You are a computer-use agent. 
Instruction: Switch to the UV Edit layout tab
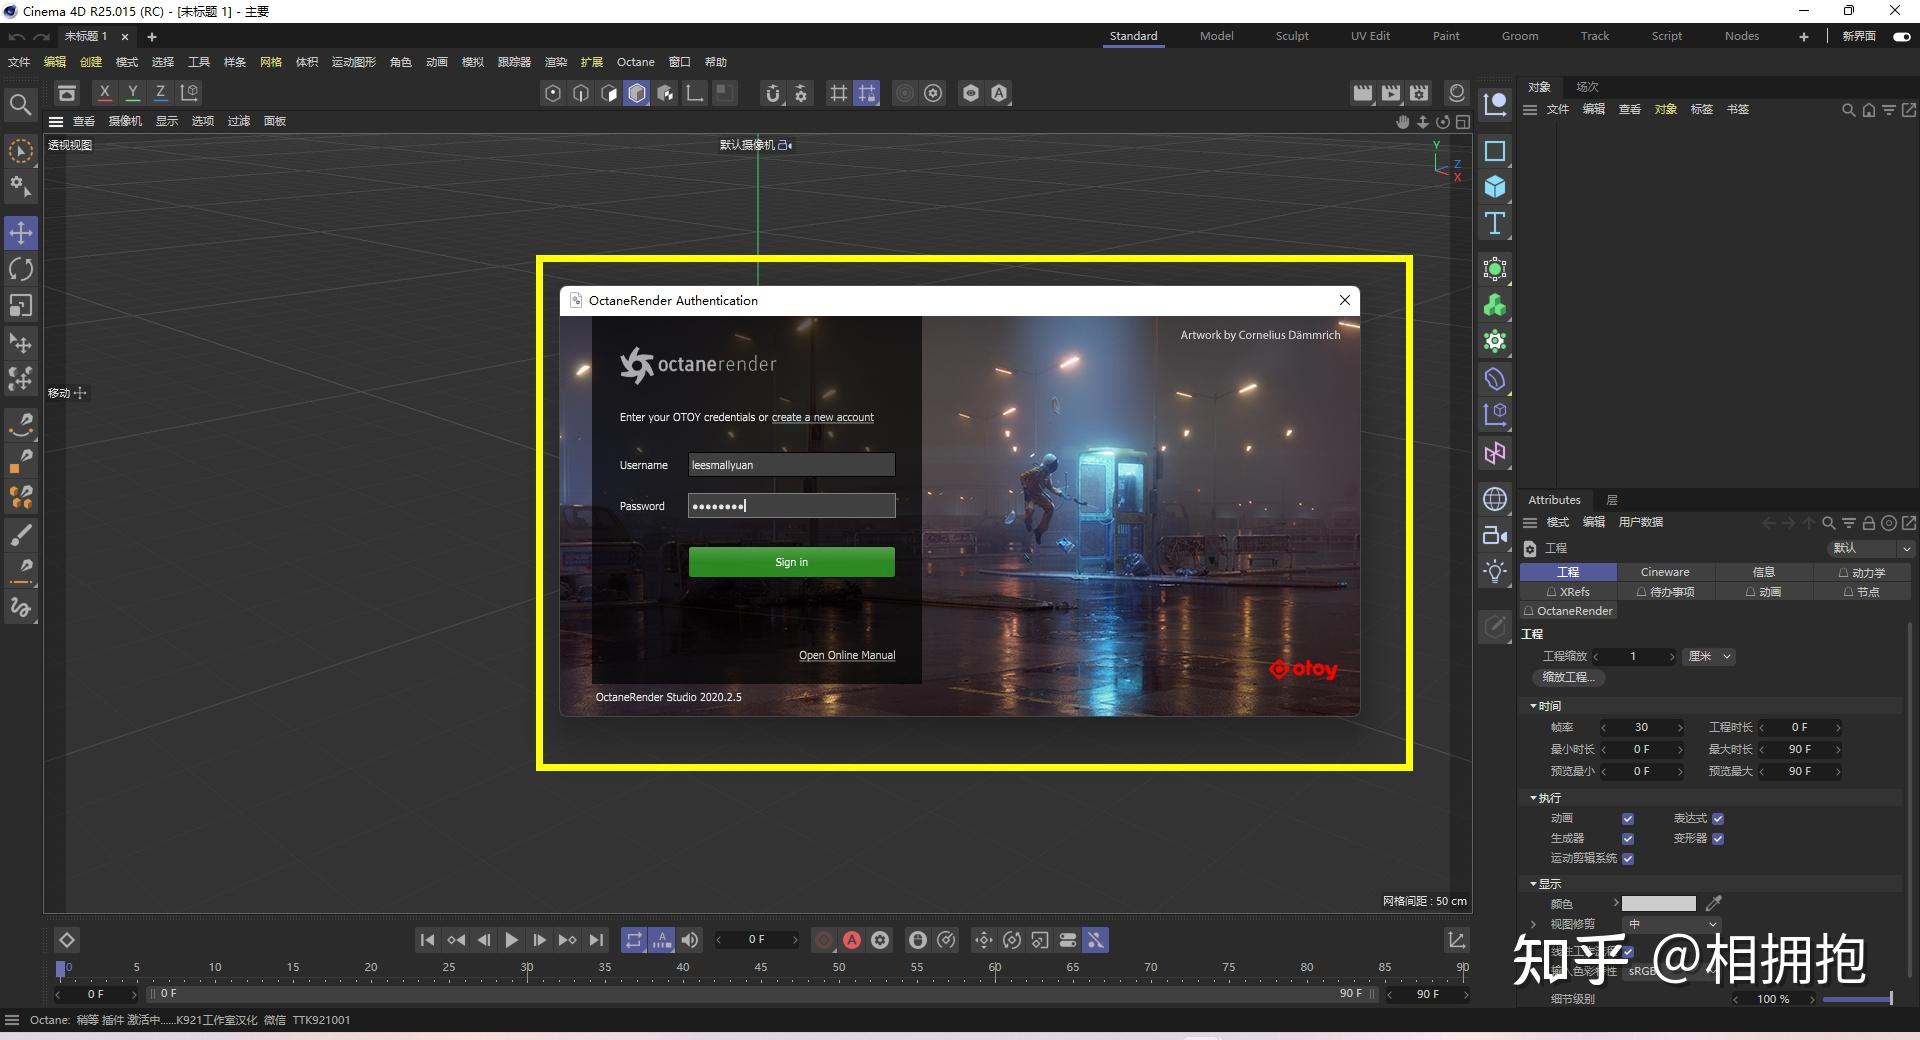pos(1370,36)
